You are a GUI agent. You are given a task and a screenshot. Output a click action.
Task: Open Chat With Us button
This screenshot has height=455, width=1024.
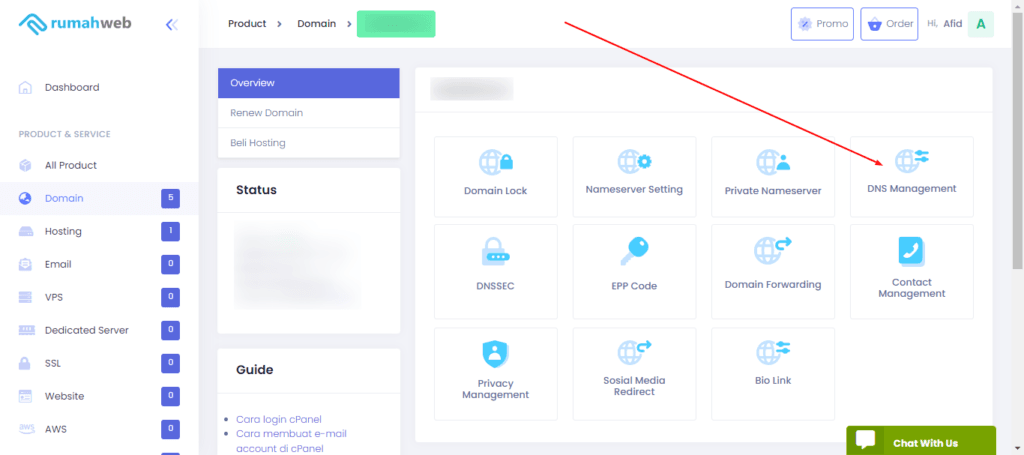point(921,441)
